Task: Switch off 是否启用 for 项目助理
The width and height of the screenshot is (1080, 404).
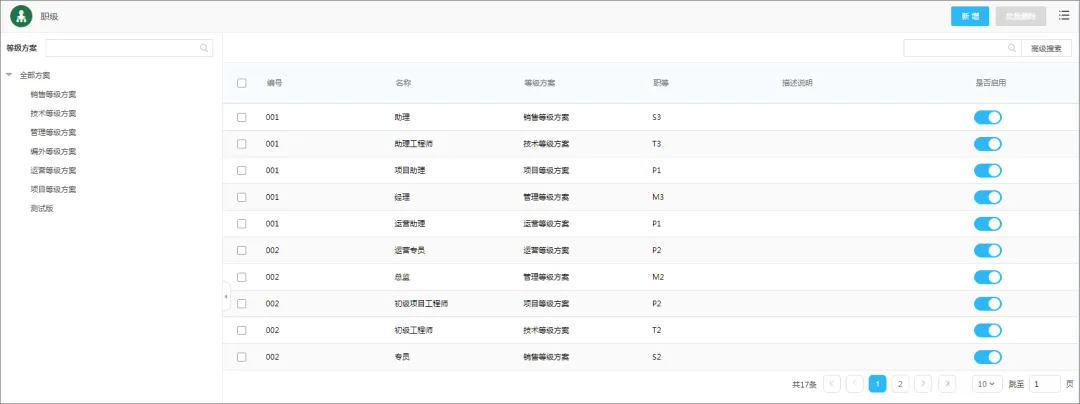Action: click(x=987, y=171)
